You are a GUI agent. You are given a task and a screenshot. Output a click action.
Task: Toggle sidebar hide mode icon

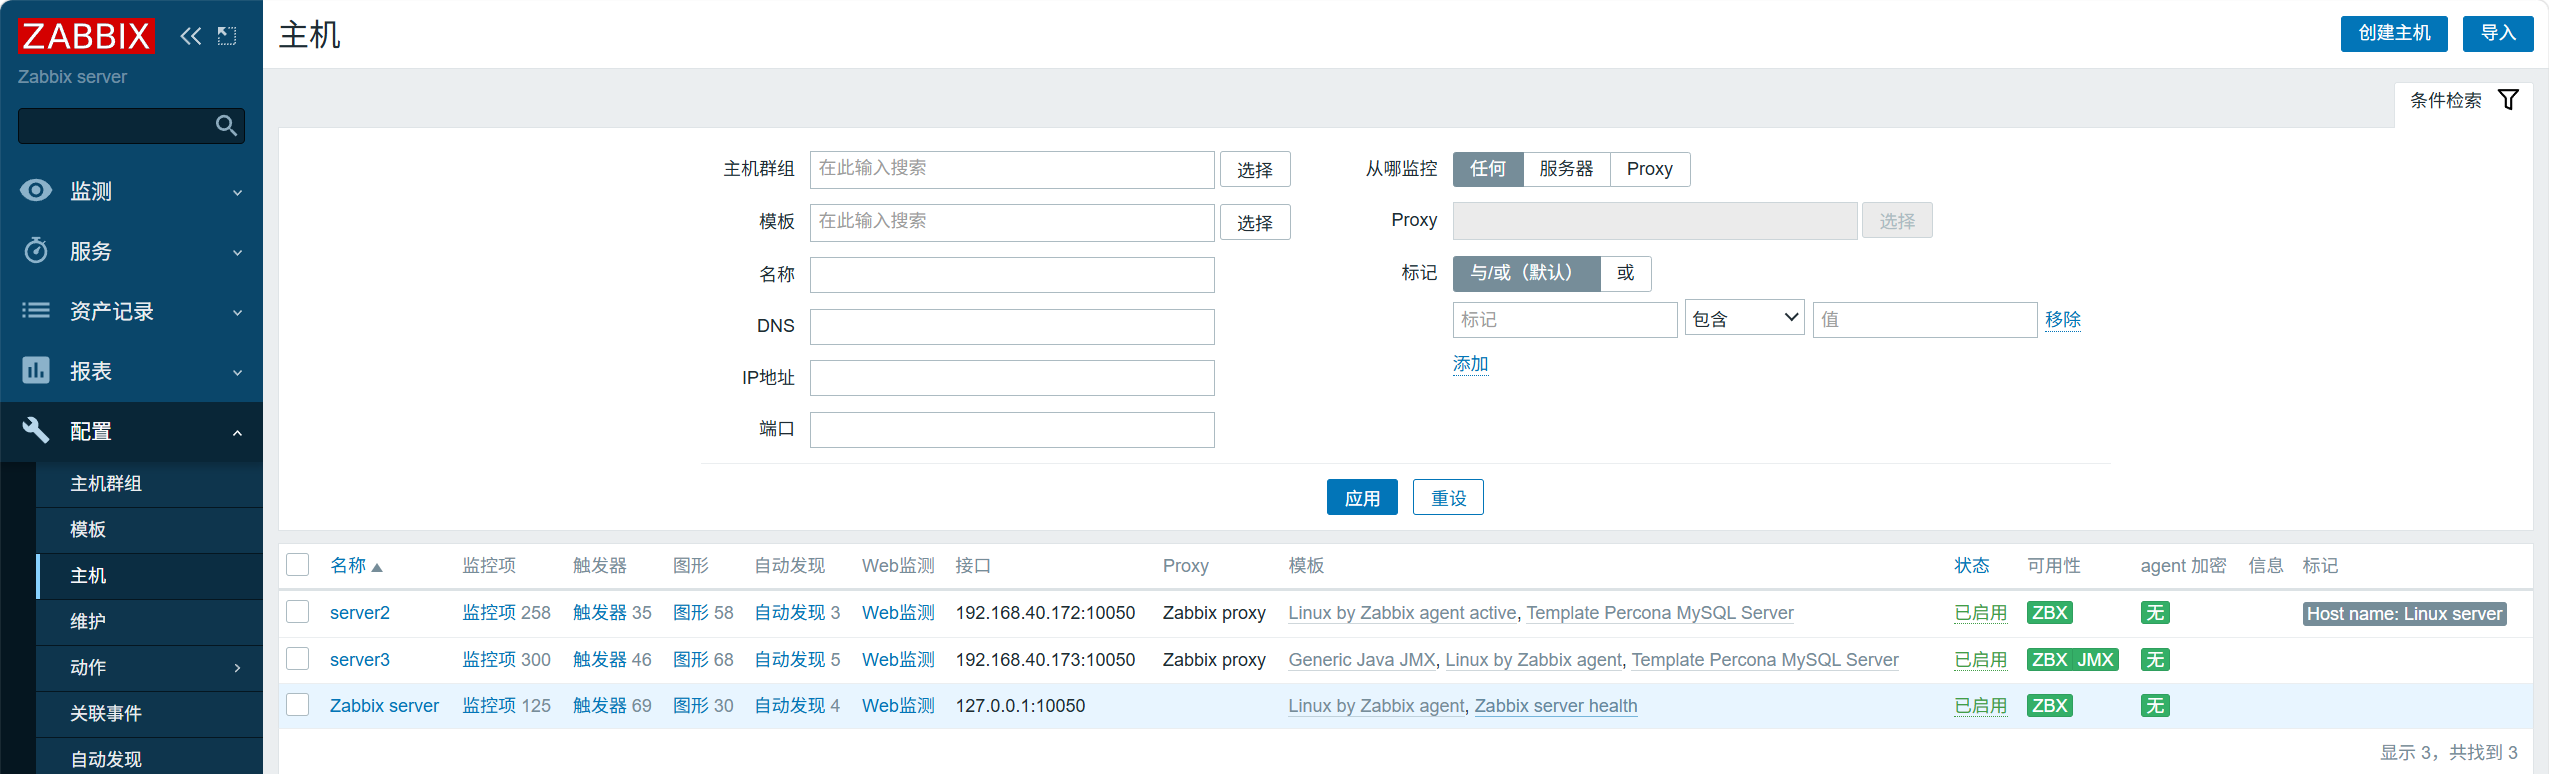(x=227, y=36)
